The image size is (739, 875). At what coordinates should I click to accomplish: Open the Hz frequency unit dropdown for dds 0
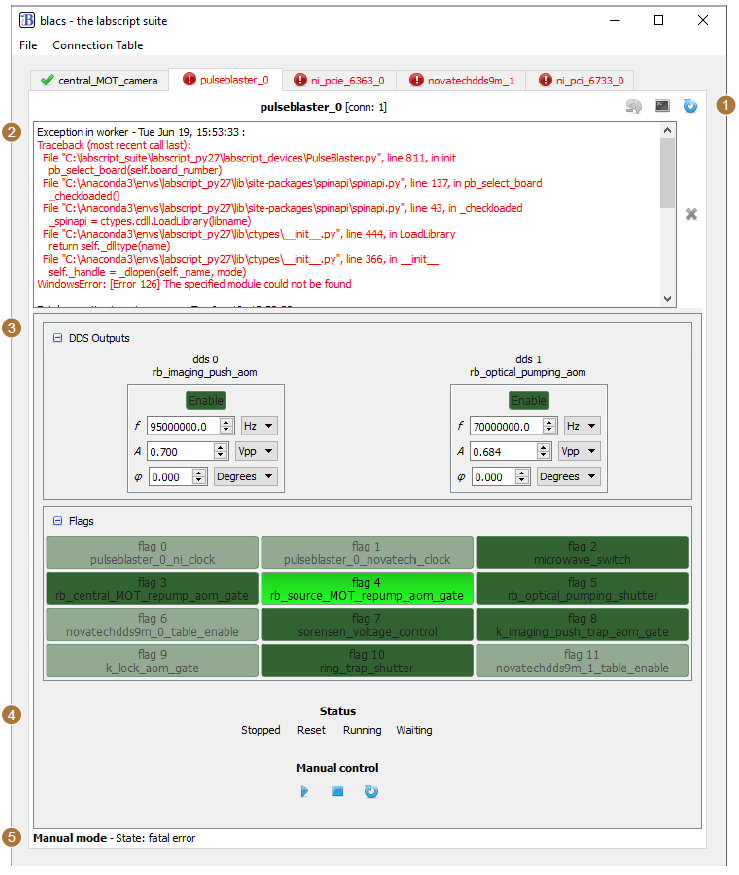tap(258, 426)
